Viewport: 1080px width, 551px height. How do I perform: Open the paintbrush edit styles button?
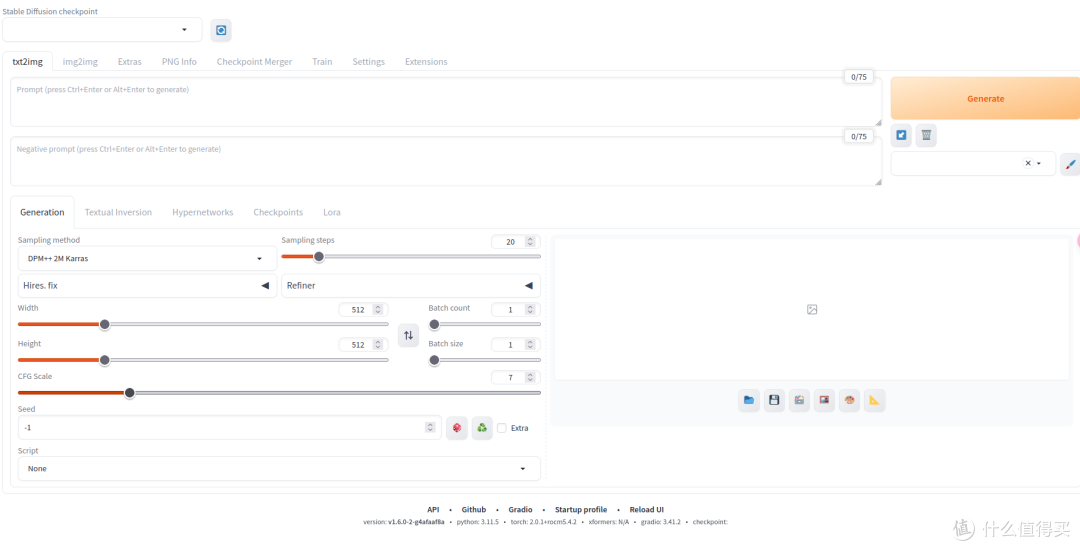[x=1069, y=164]
